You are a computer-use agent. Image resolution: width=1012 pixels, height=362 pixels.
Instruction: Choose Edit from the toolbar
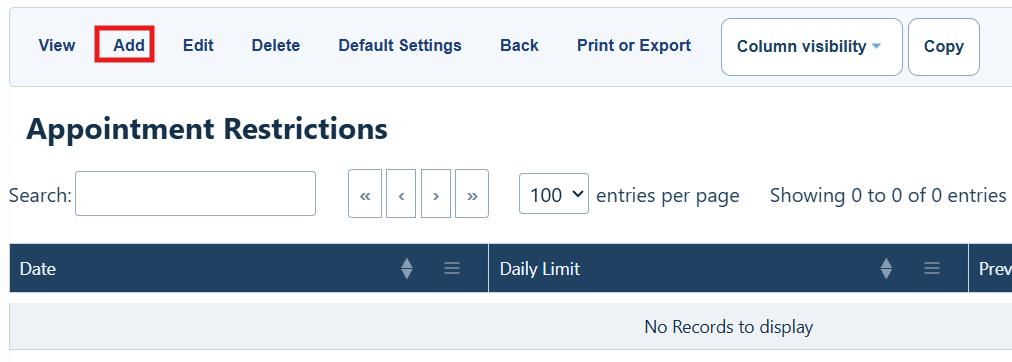(198, 45)
